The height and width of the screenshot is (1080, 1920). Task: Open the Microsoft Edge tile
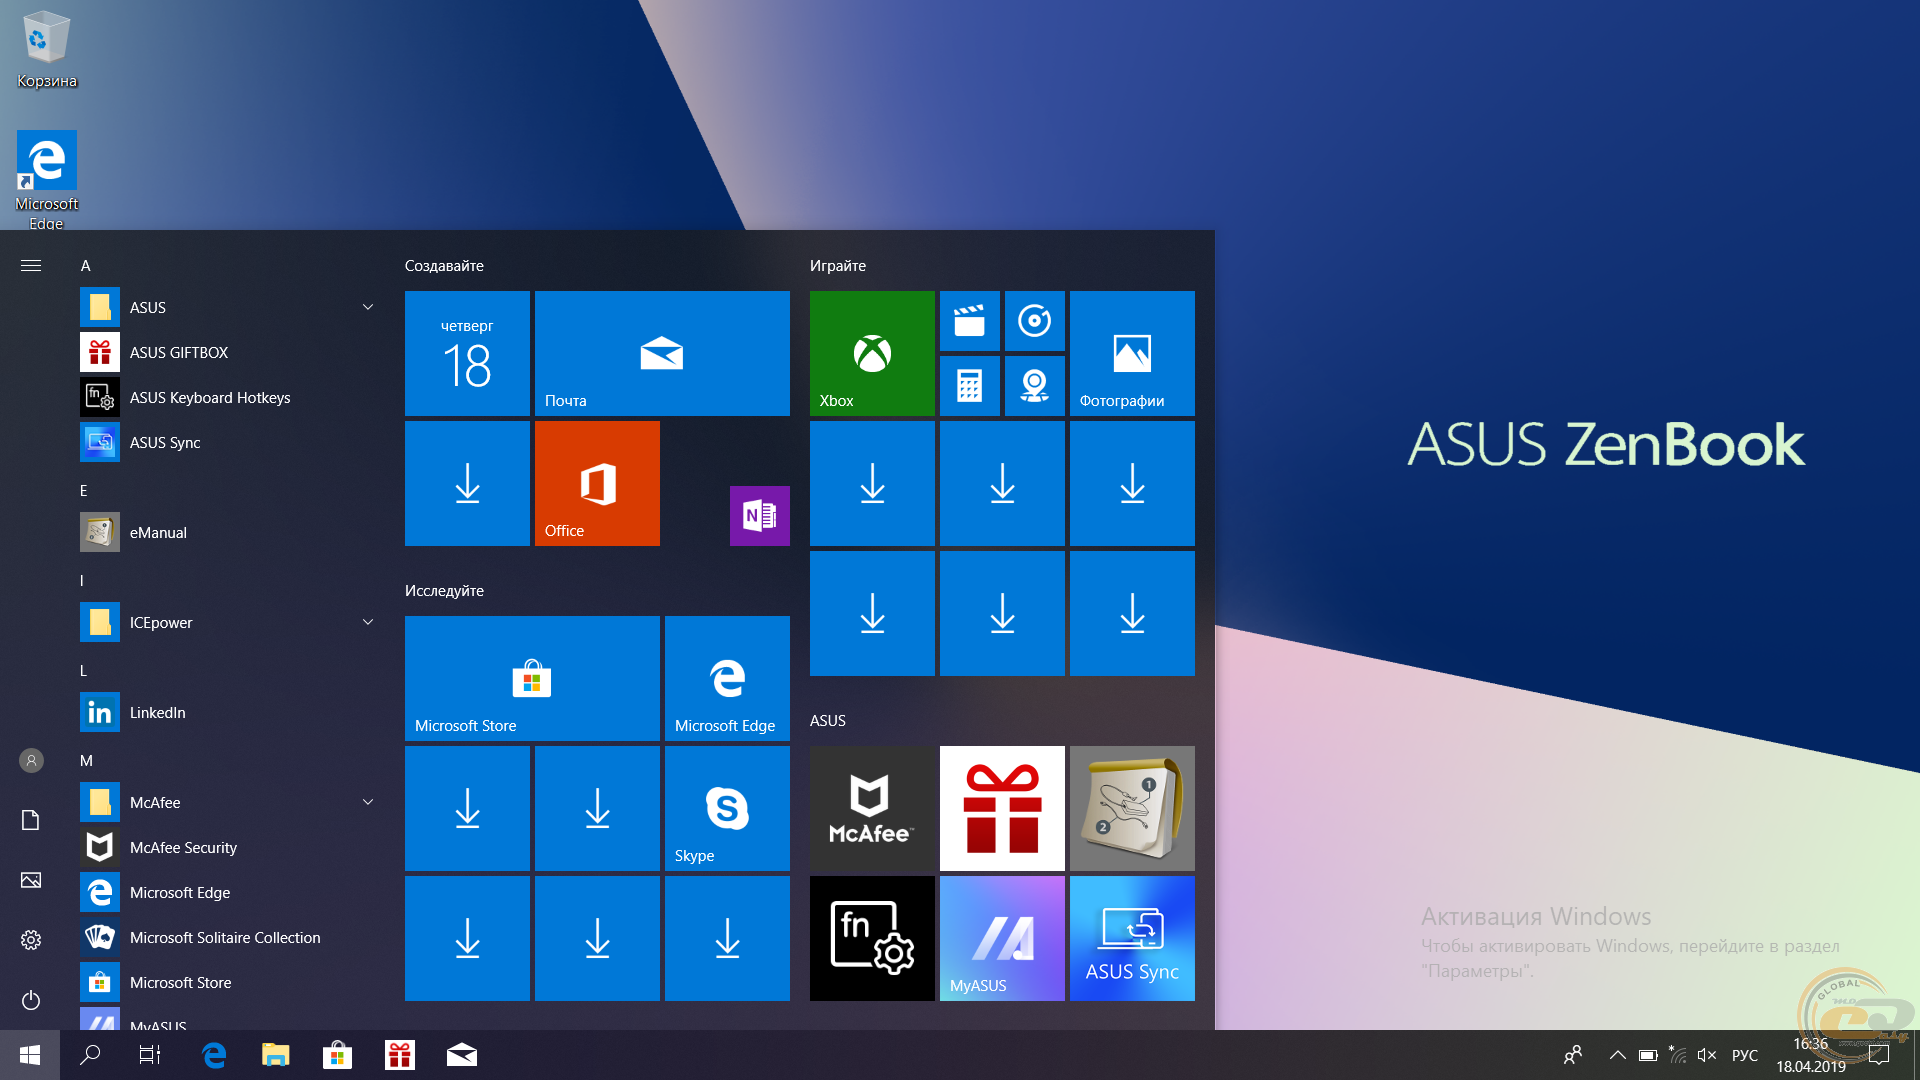coord(727,678)
